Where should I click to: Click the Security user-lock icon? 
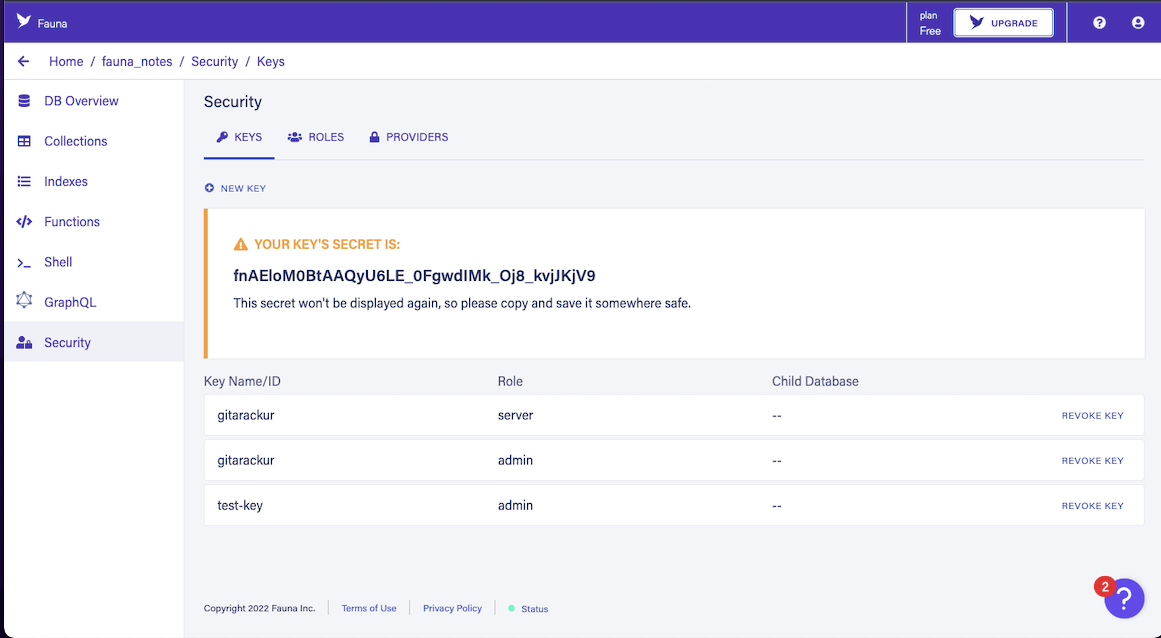click(x=24, y=343)
